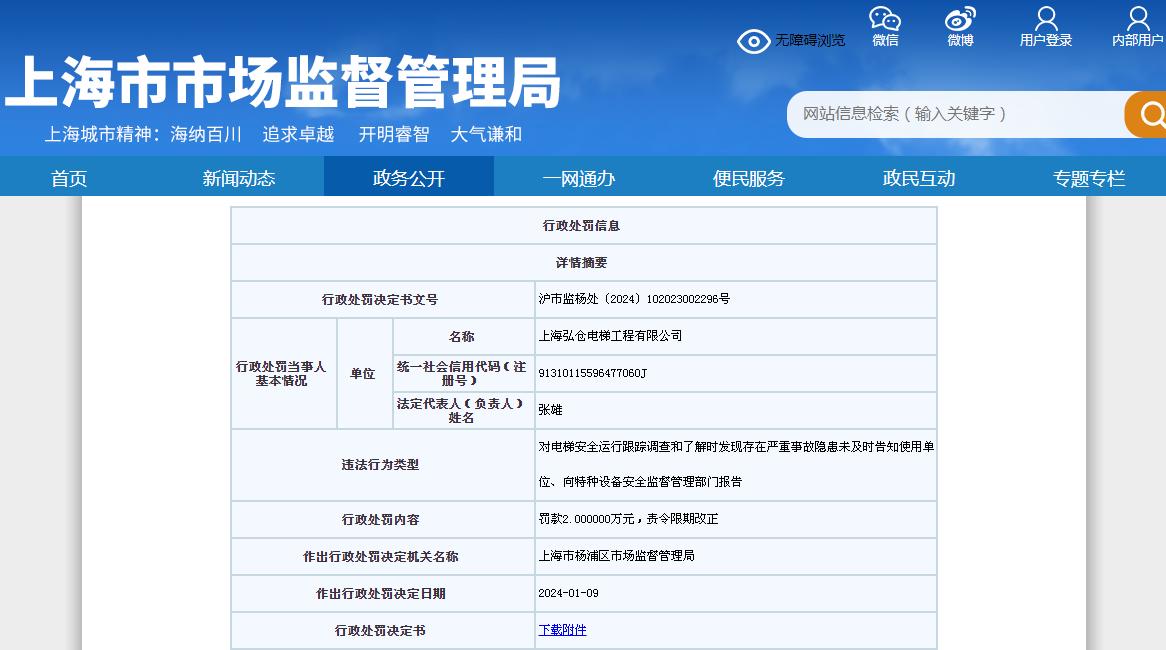This screenshot has width=1166, height=650.
Task: Open the 专题专栏 navigation tab
Action: point(1089,178)
